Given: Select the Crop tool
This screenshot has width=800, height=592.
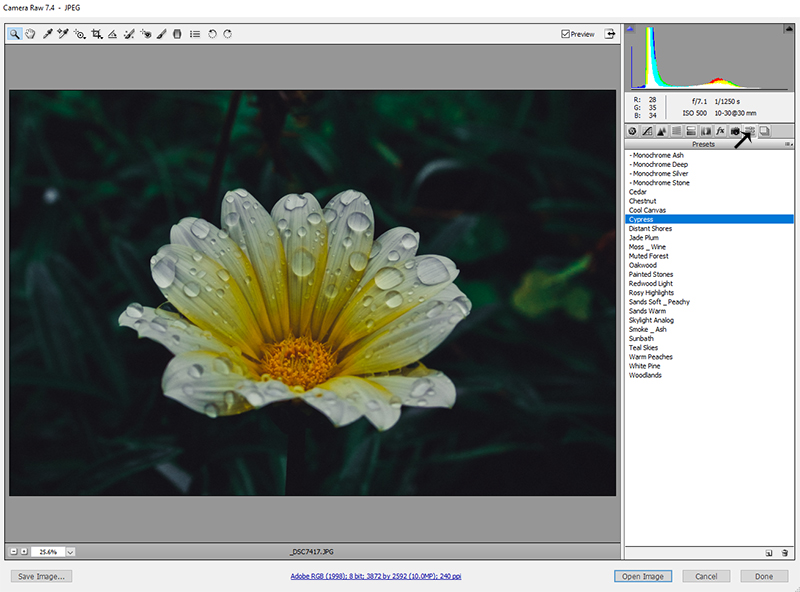Looking at the screenshot, I should click(x=96, y=34).
